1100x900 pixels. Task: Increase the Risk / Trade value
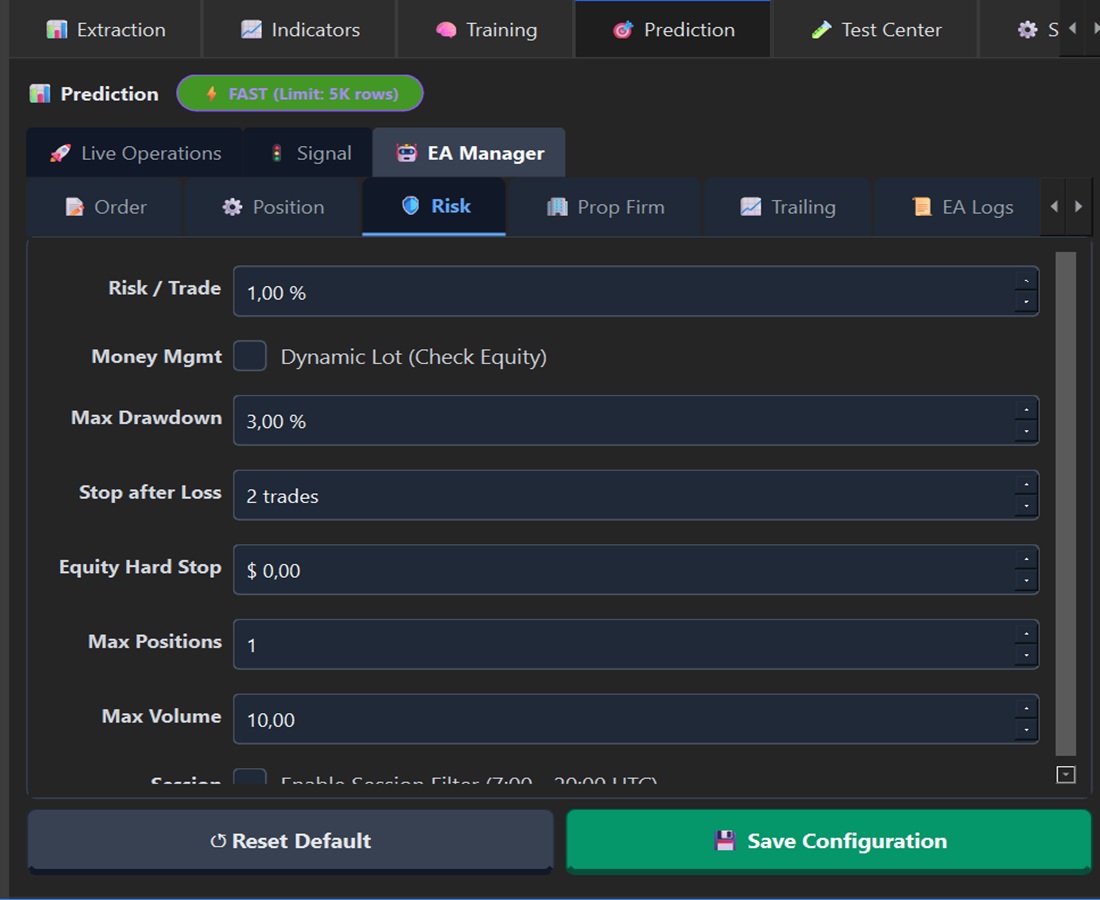1025,282
